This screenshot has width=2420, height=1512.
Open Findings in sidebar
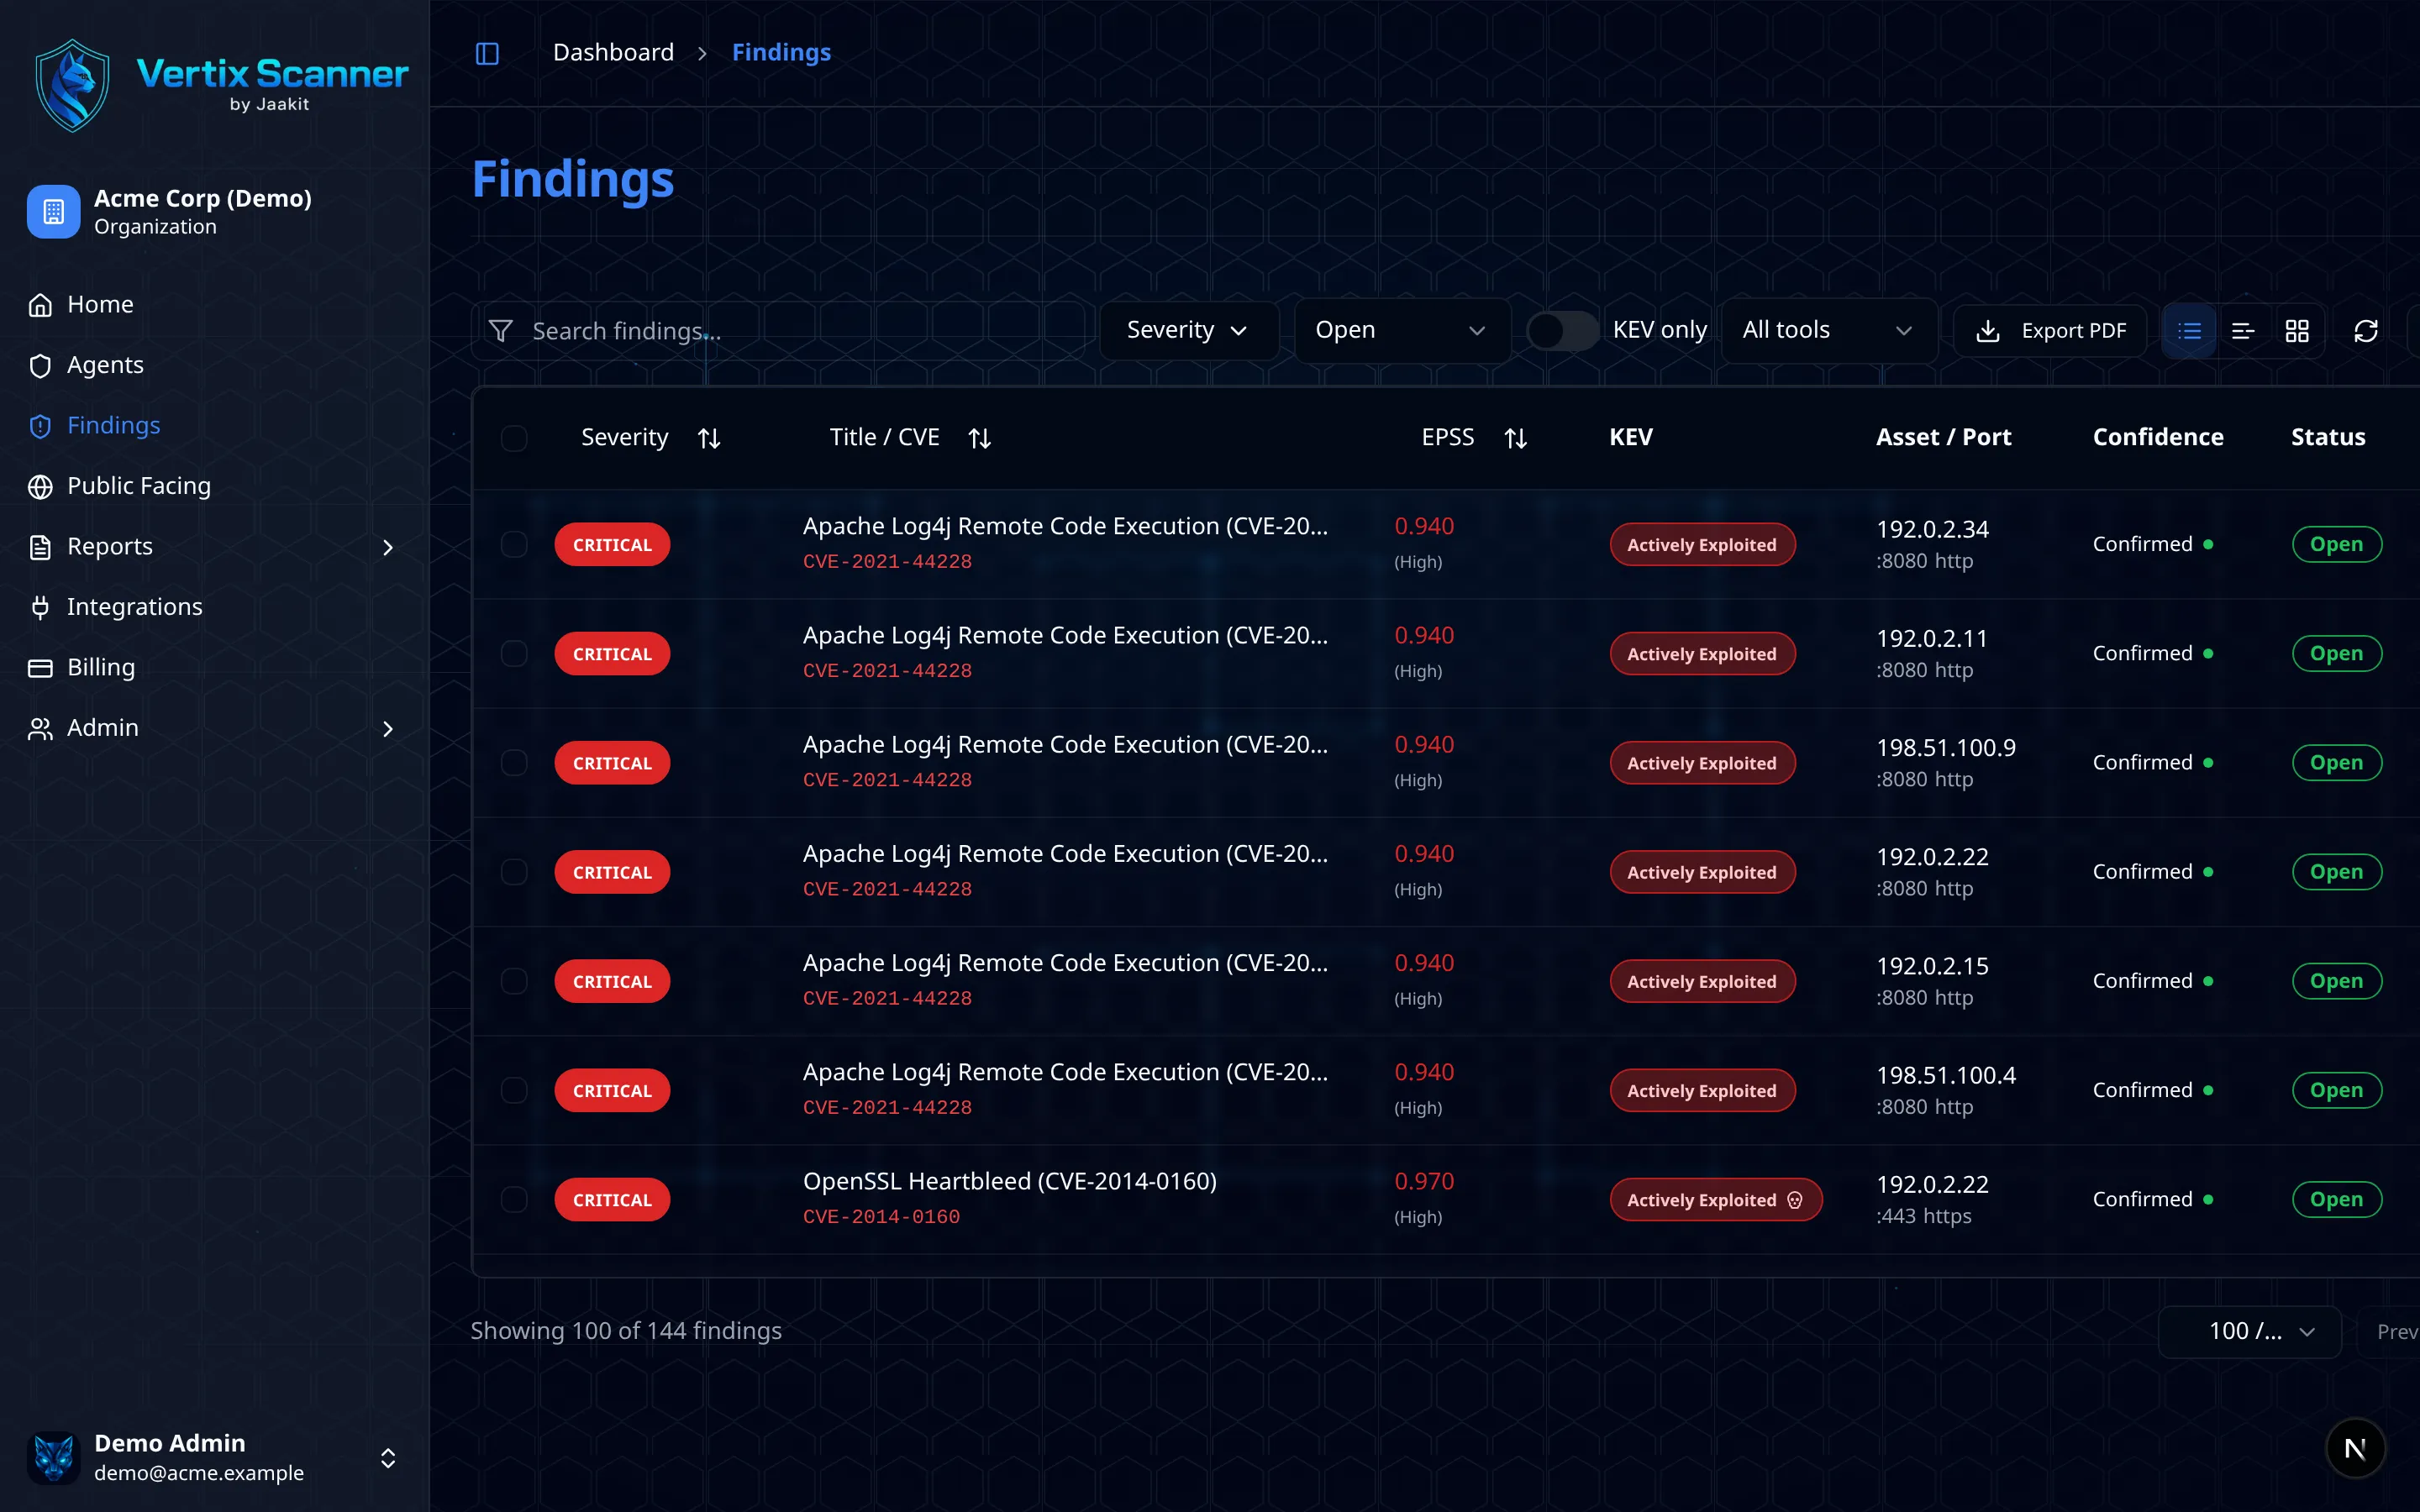coord(215,426)
